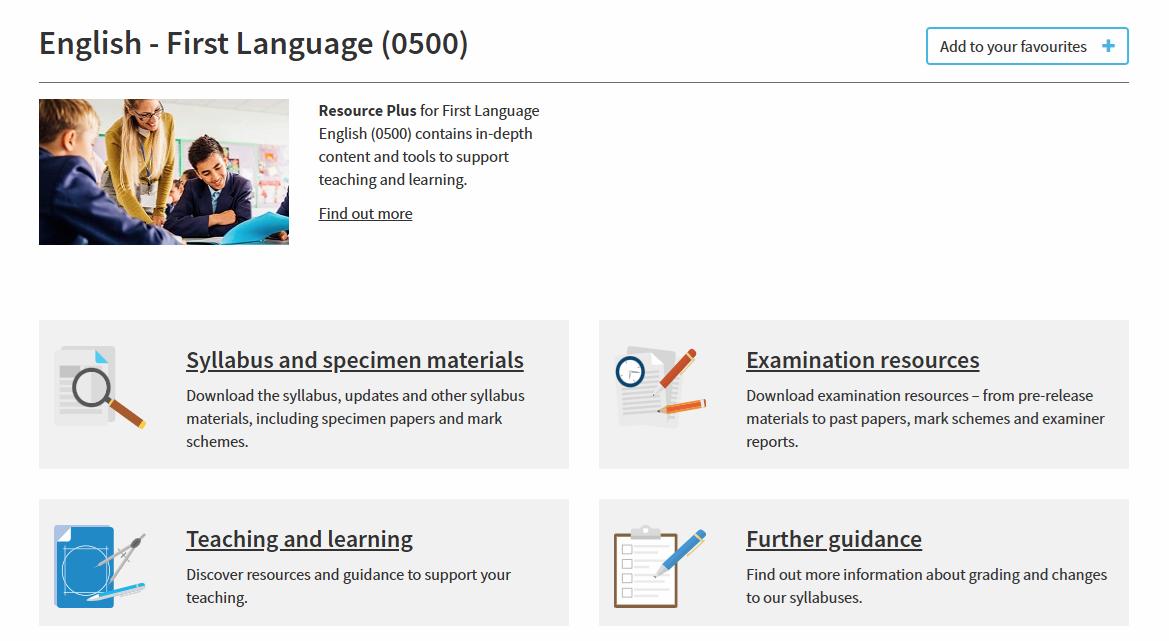
Task: Open the Teaching and learning link
Action: 299,539
